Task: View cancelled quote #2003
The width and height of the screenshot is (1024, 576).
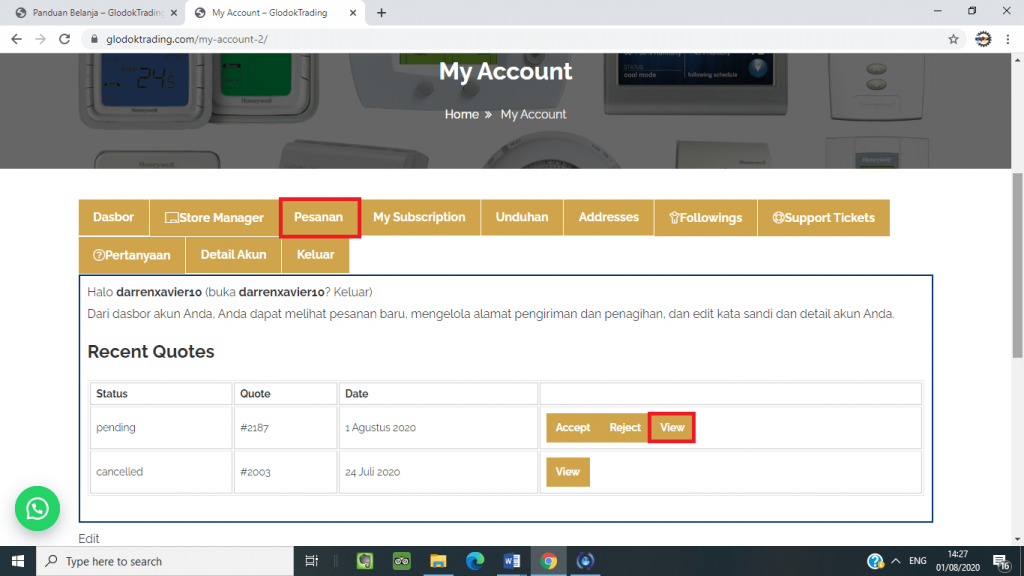Action: (567, 472)
